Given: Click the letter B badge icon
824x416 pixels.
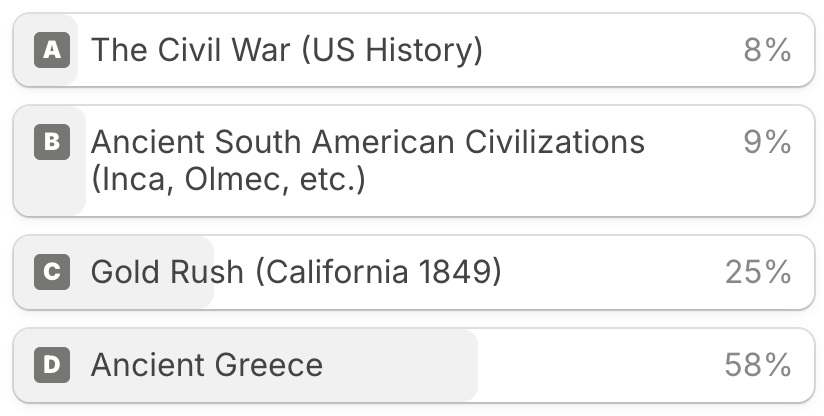Looking at the screenshot, I should pyautogui.click(x=52, y=143).
